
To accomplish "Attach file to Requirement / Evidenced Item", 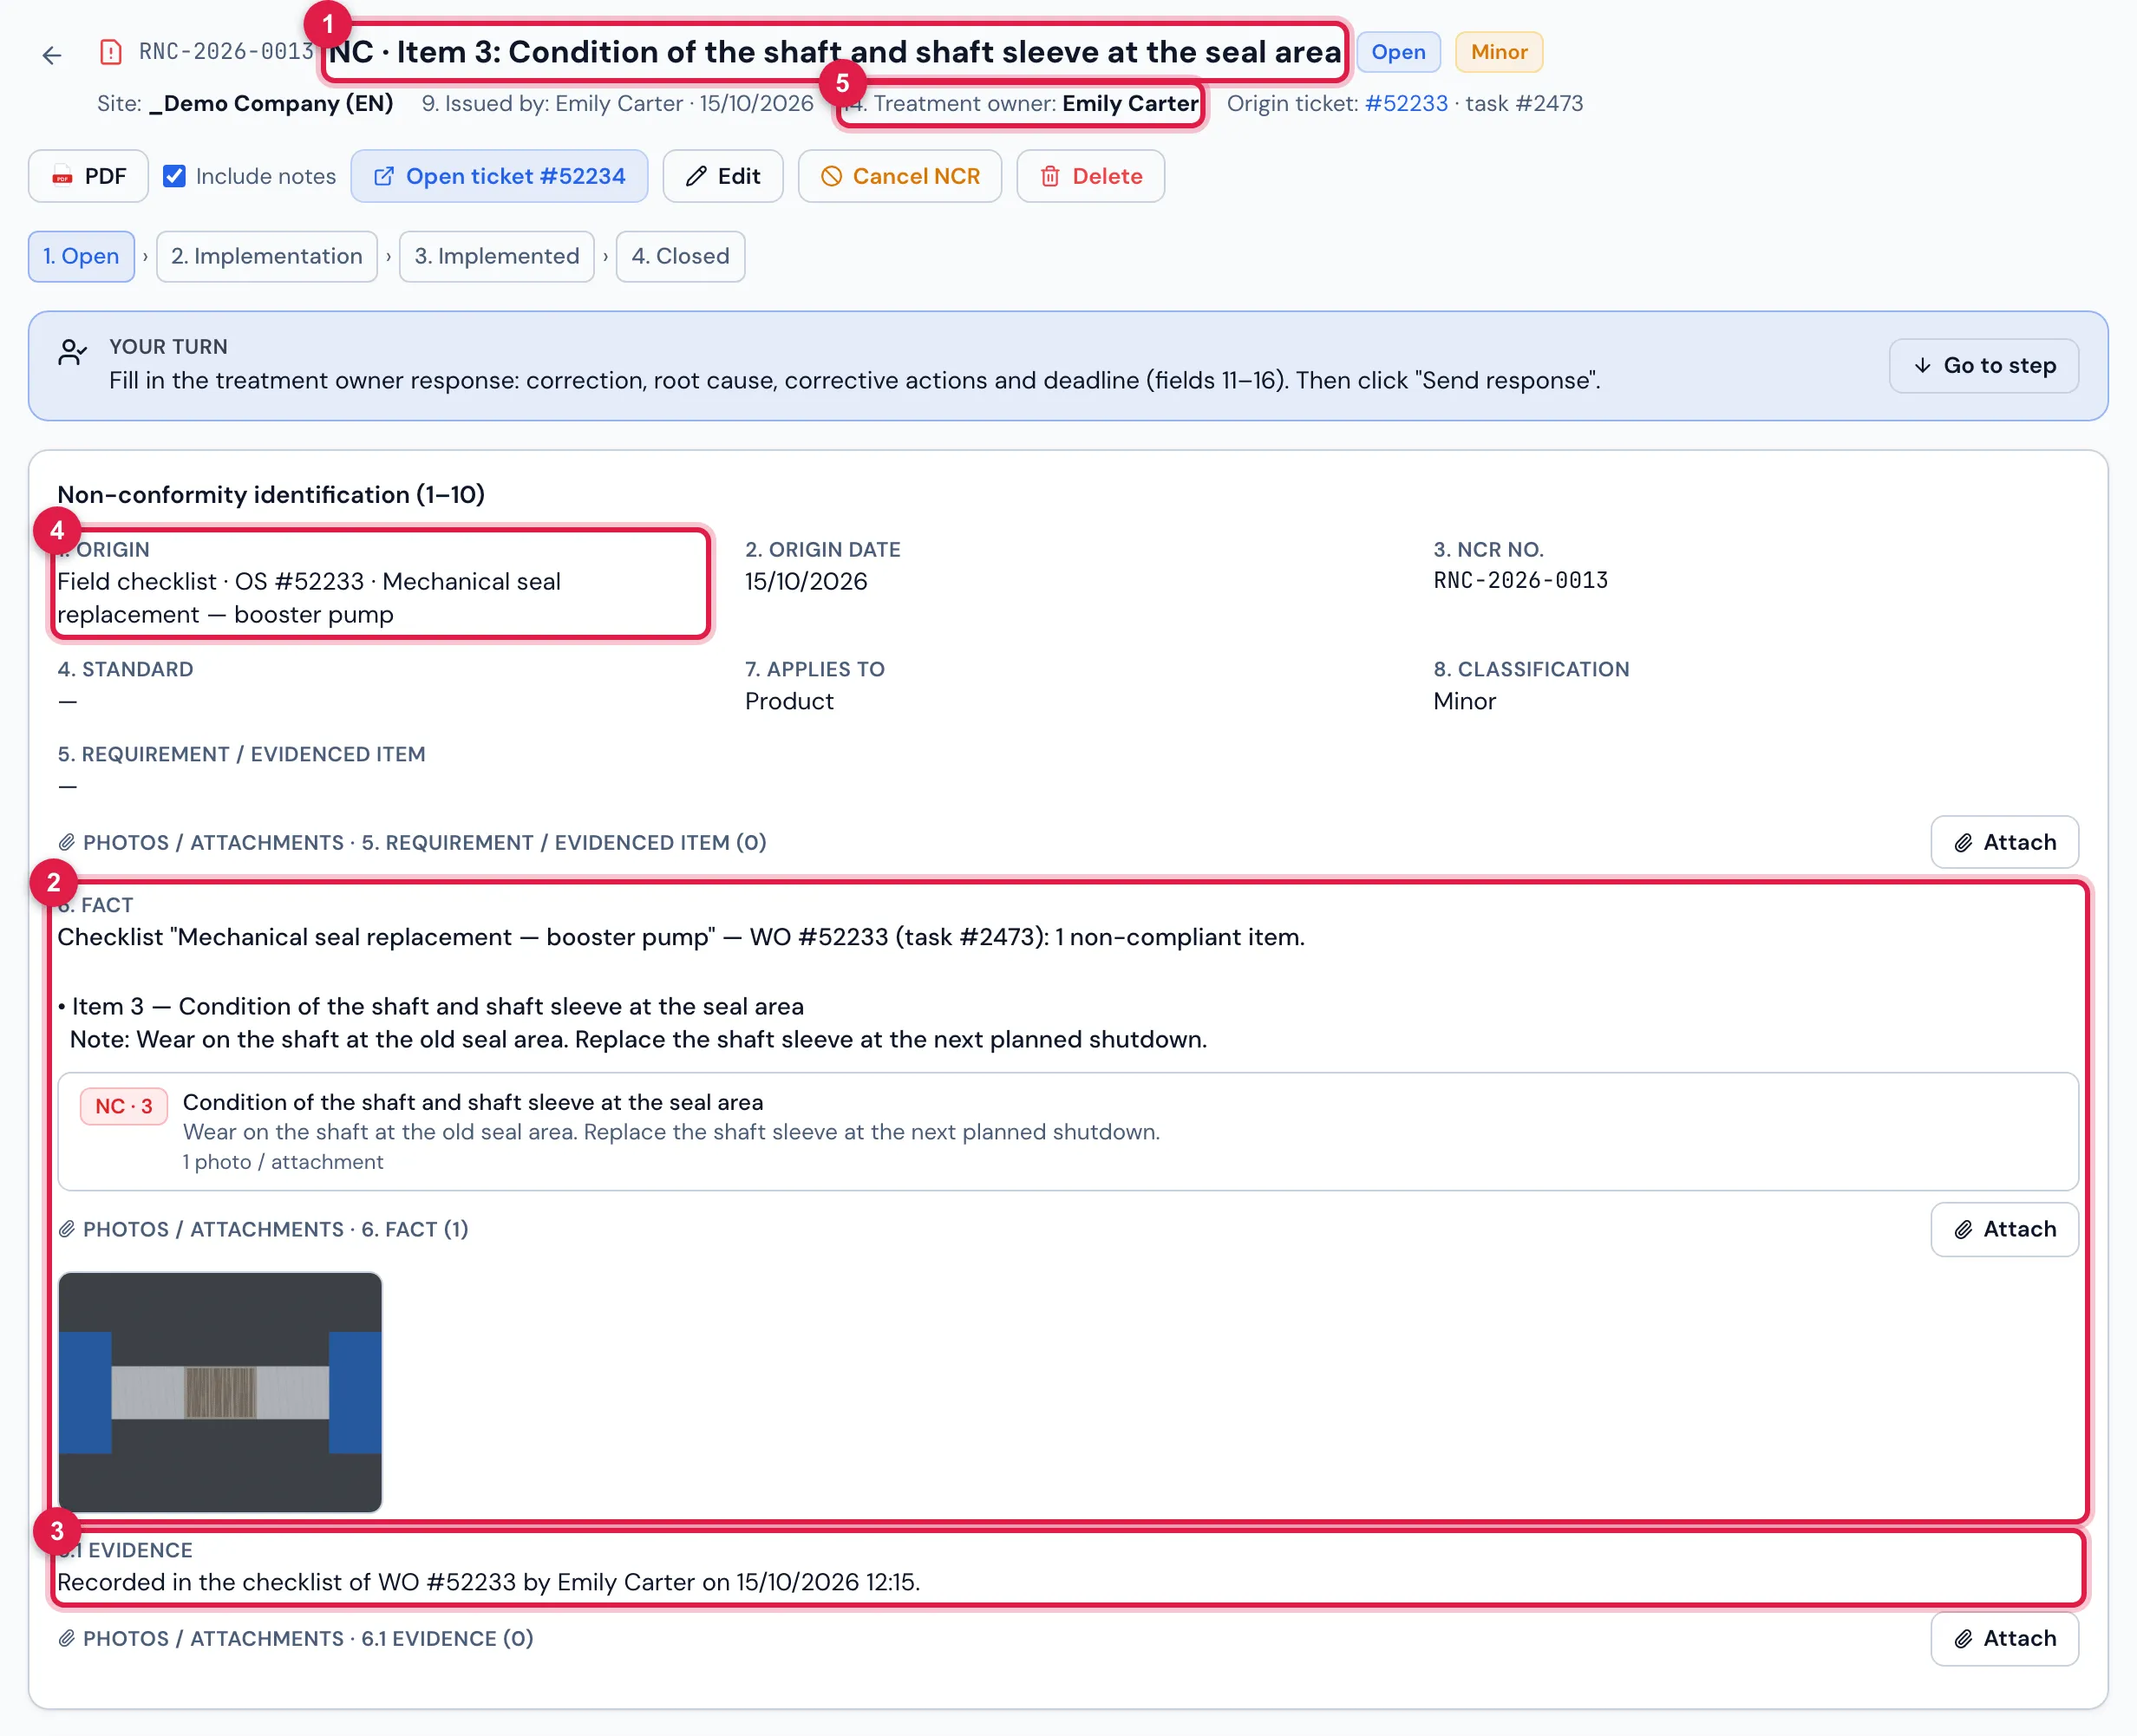I will [2004, 842].
